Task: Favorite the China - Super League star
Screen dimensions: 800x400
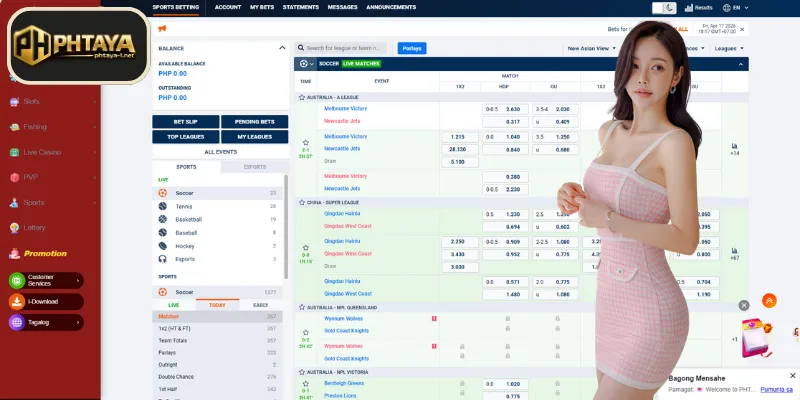Action: (302, 203)
